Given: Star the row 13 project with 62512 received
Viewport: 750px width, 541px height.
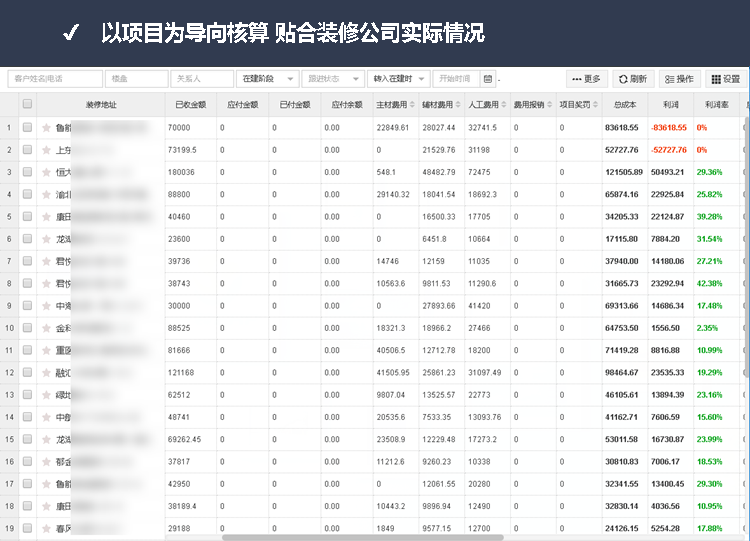Looking at the screenshot, I should click(x=46, y=395).
